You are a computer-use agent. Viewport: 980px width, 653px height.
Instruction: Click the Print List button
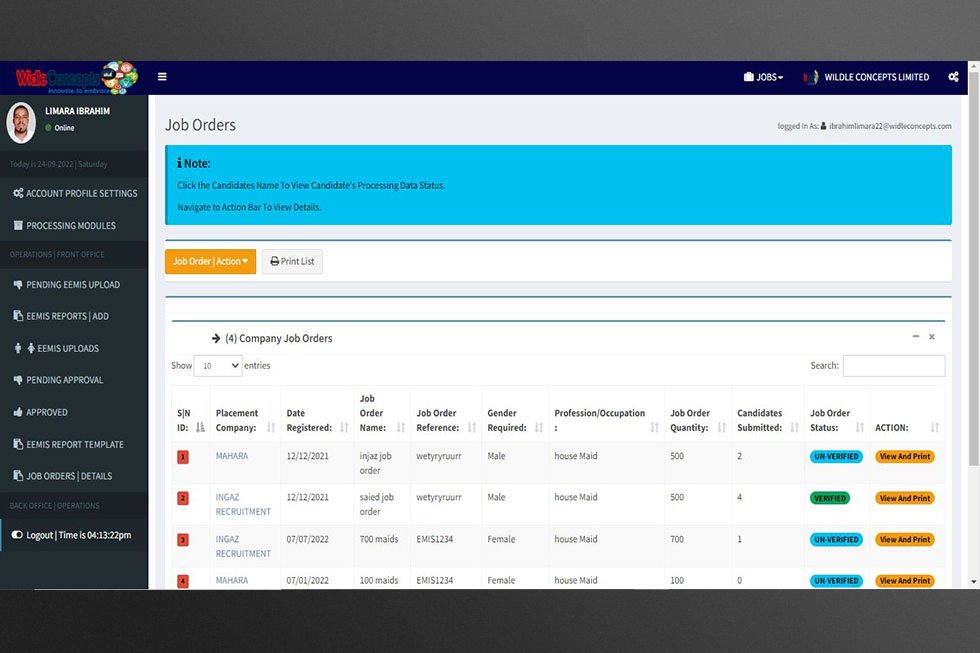(x=292, y=261)
